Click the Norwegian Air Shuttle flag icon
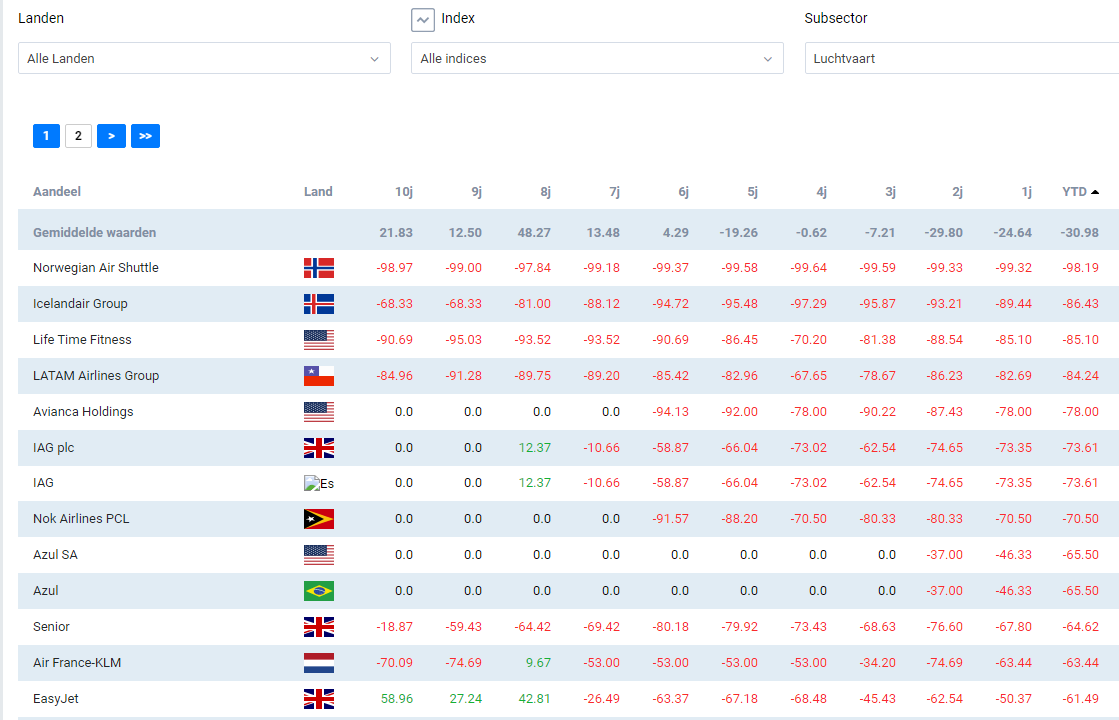Screen dimensions: 1119x720 point(319,268)
